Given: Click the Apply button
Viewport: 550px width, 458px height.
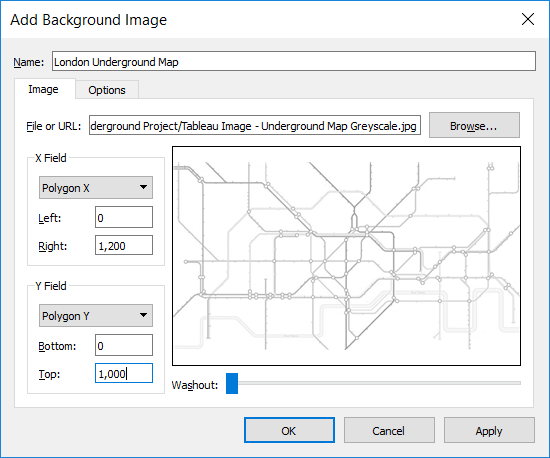Looking at the screenshot, I should click(489, 430).
